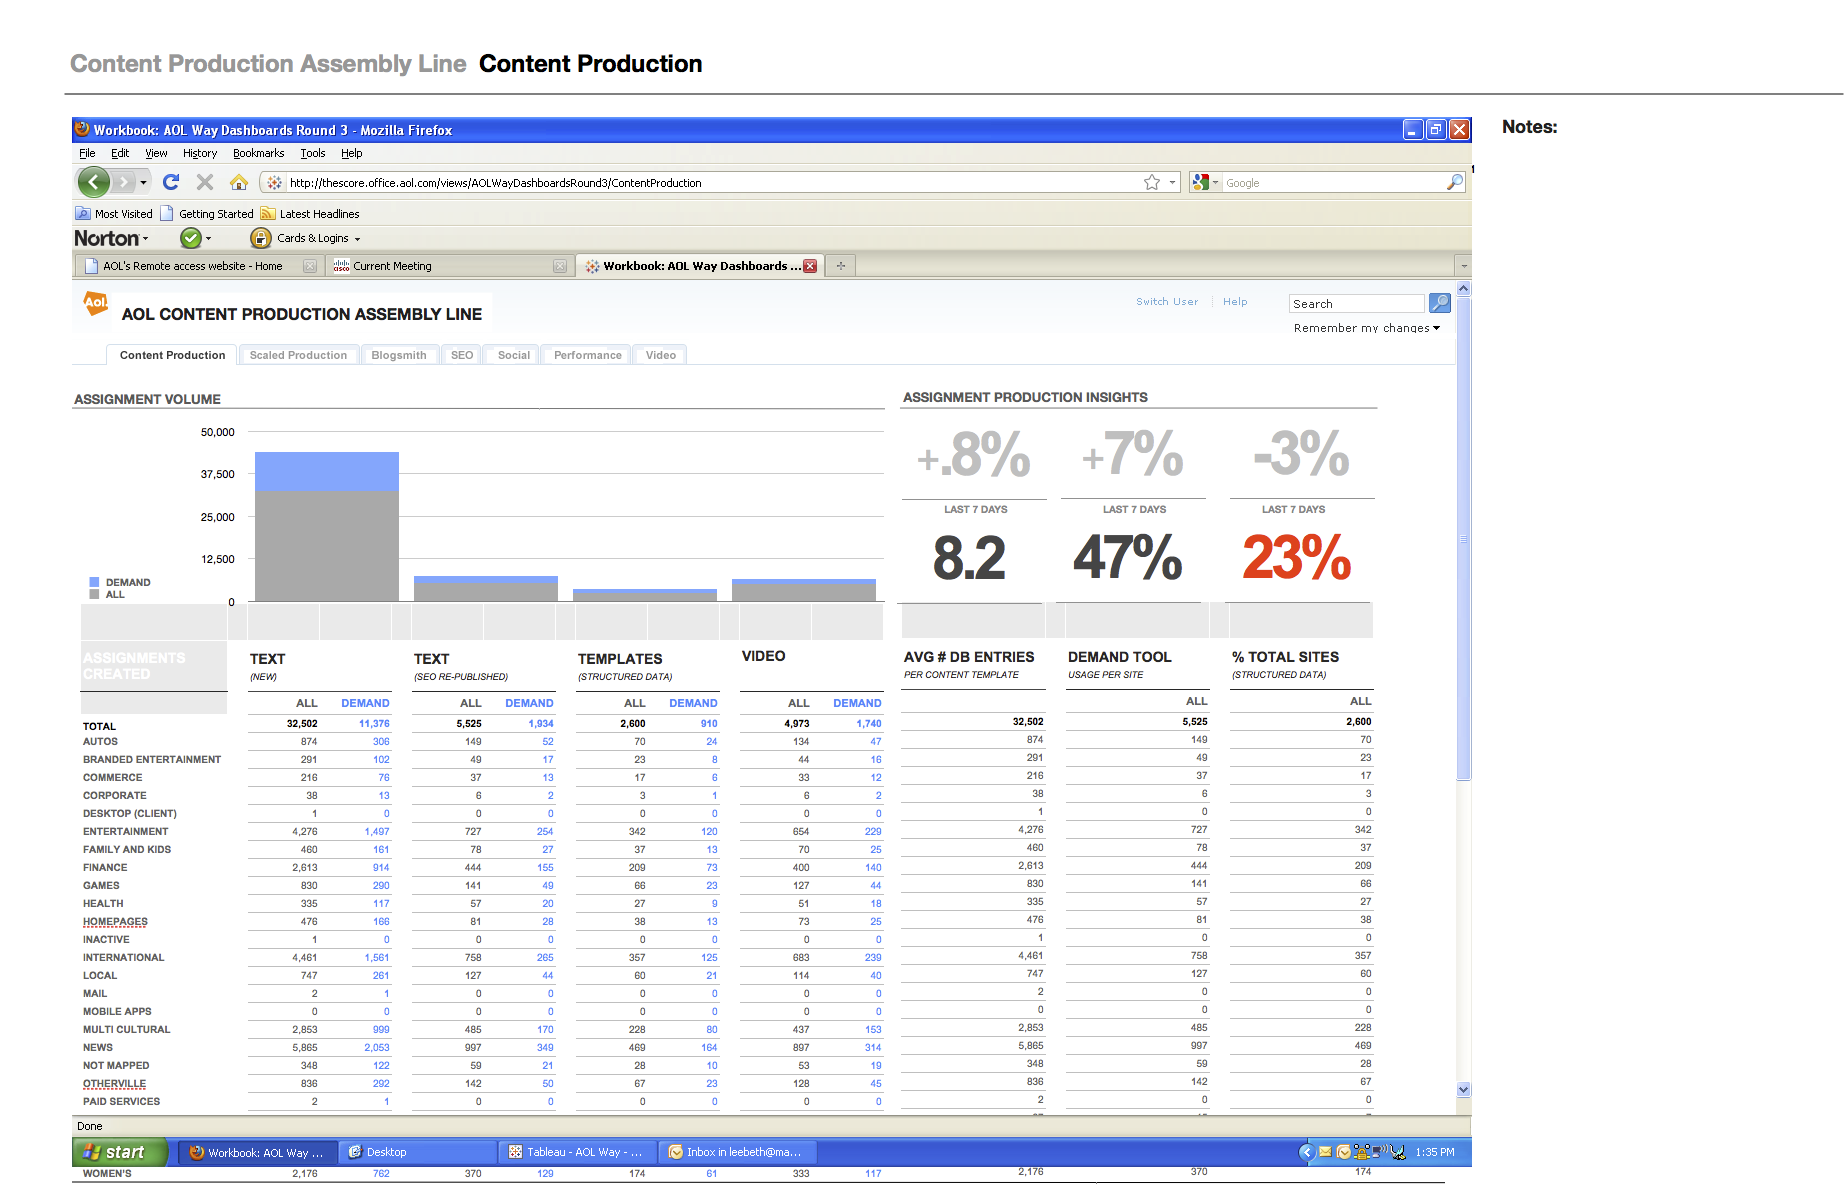This screenshot has height=1190, width=1845.
Task: Close the Workbook: AOL Way Dashboards tab
Action: coord(810,266)
